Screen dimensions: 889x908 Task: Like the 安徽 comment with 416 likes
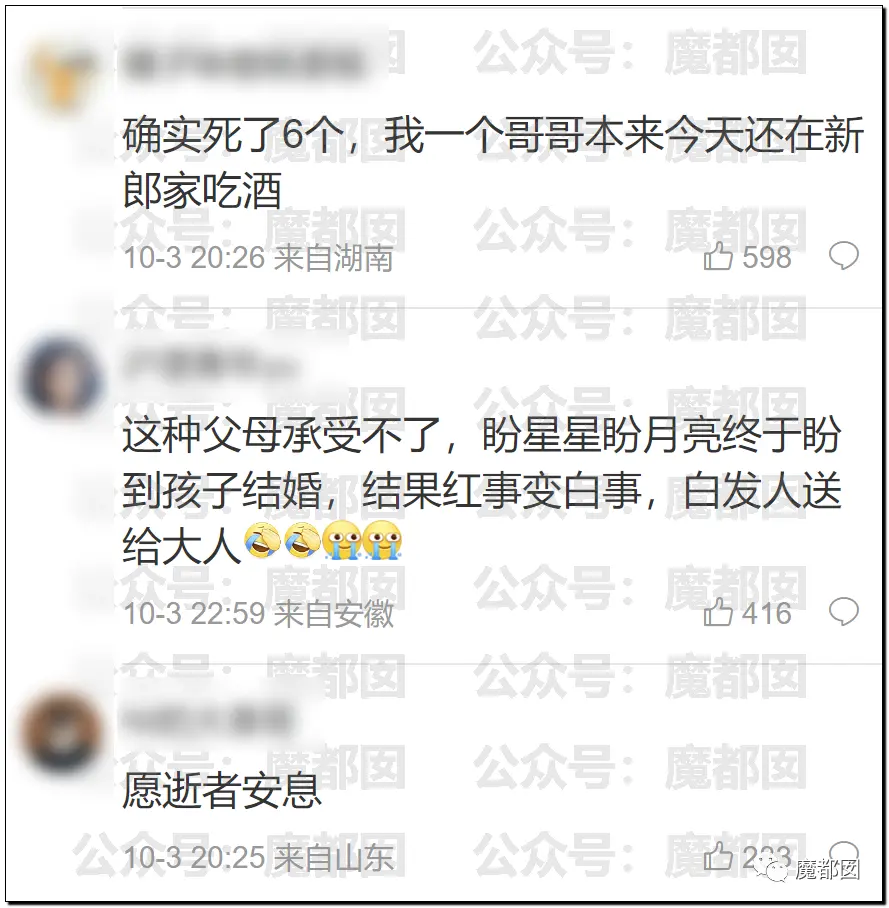point(718,612)
